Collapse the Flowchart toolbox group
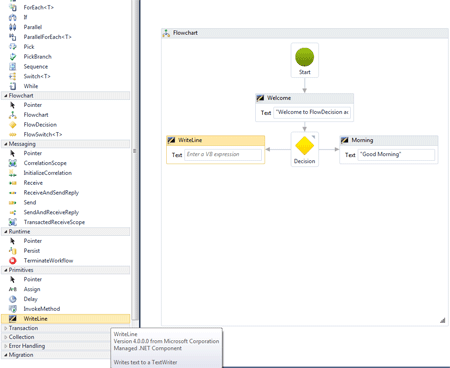450x368 pixels. (x=6, y=96)
